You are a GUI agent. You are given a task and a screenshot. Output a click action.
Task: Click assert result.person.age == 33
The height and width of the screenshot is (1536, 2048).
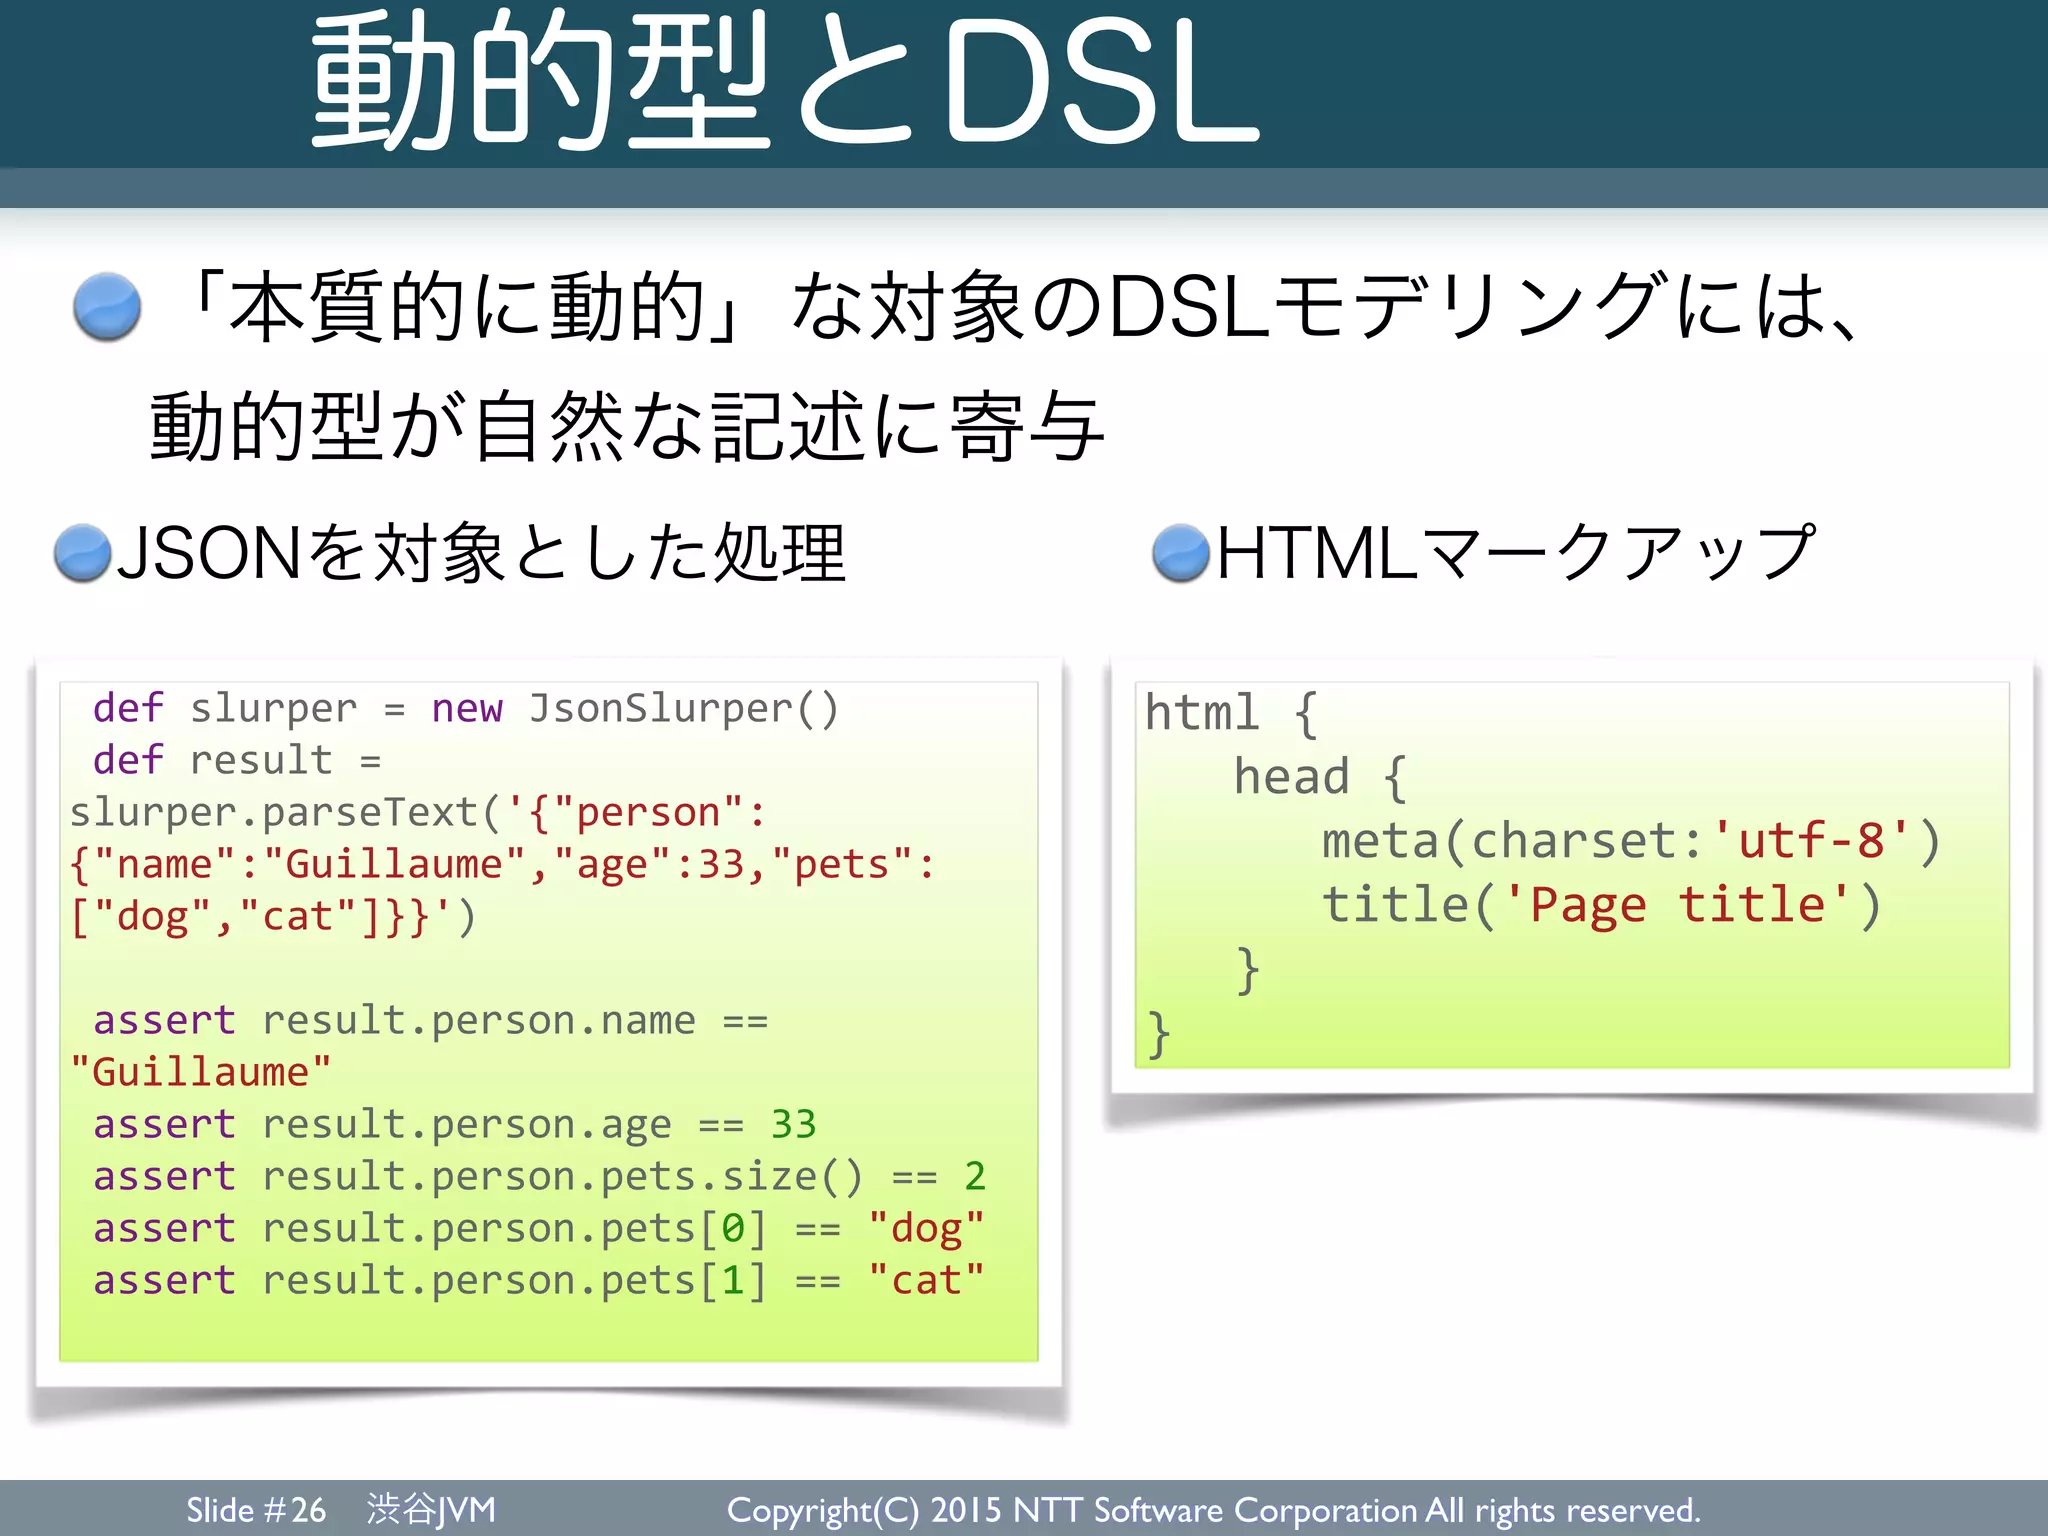455,1124
